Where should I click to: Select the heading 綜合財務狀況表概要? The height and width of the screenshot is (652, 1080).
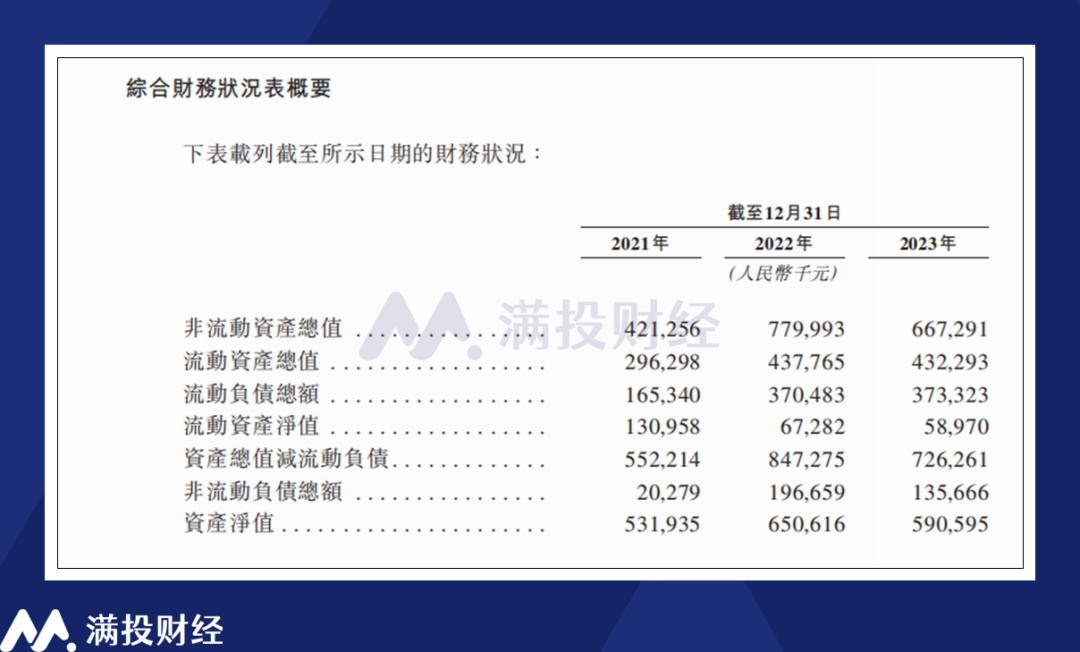point(229,88)
